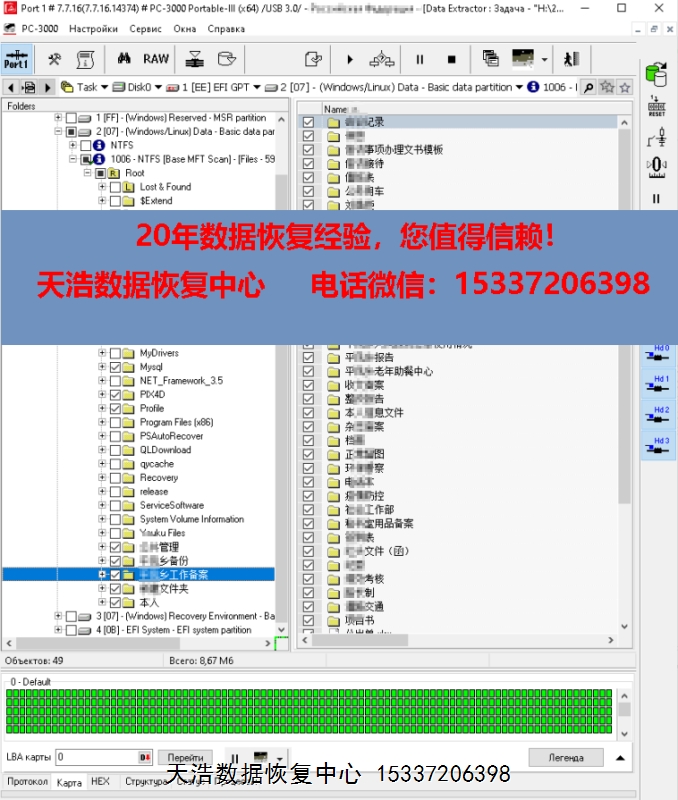Toggle checkbox for the Recovery folder
Viewport: 678px width, 800px height.
pos(115,478)
